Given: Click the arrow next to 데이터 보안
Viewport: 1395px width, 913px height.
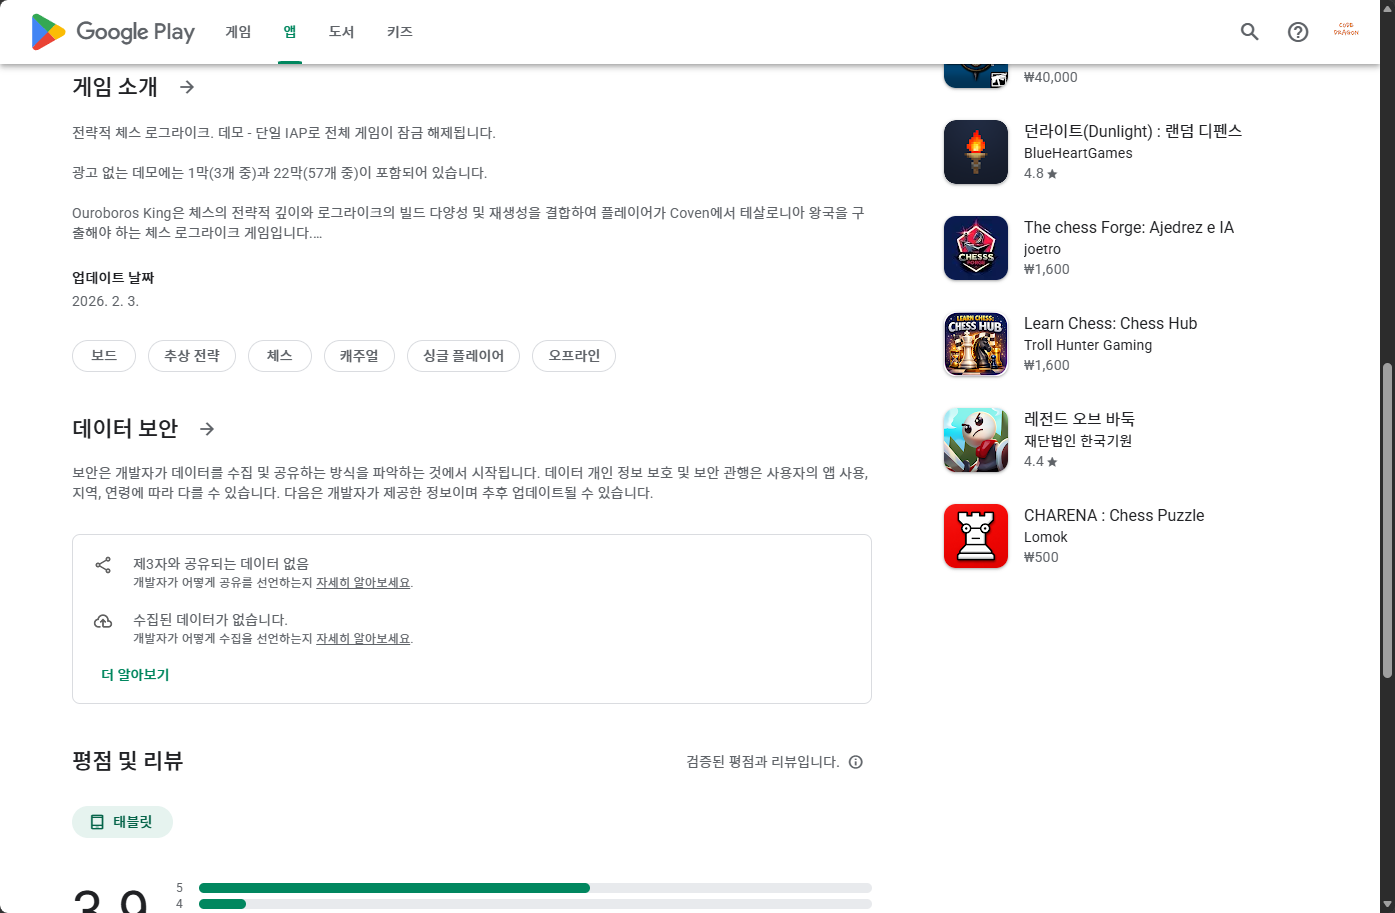Looking at the screenshot, I should [207, 429].
